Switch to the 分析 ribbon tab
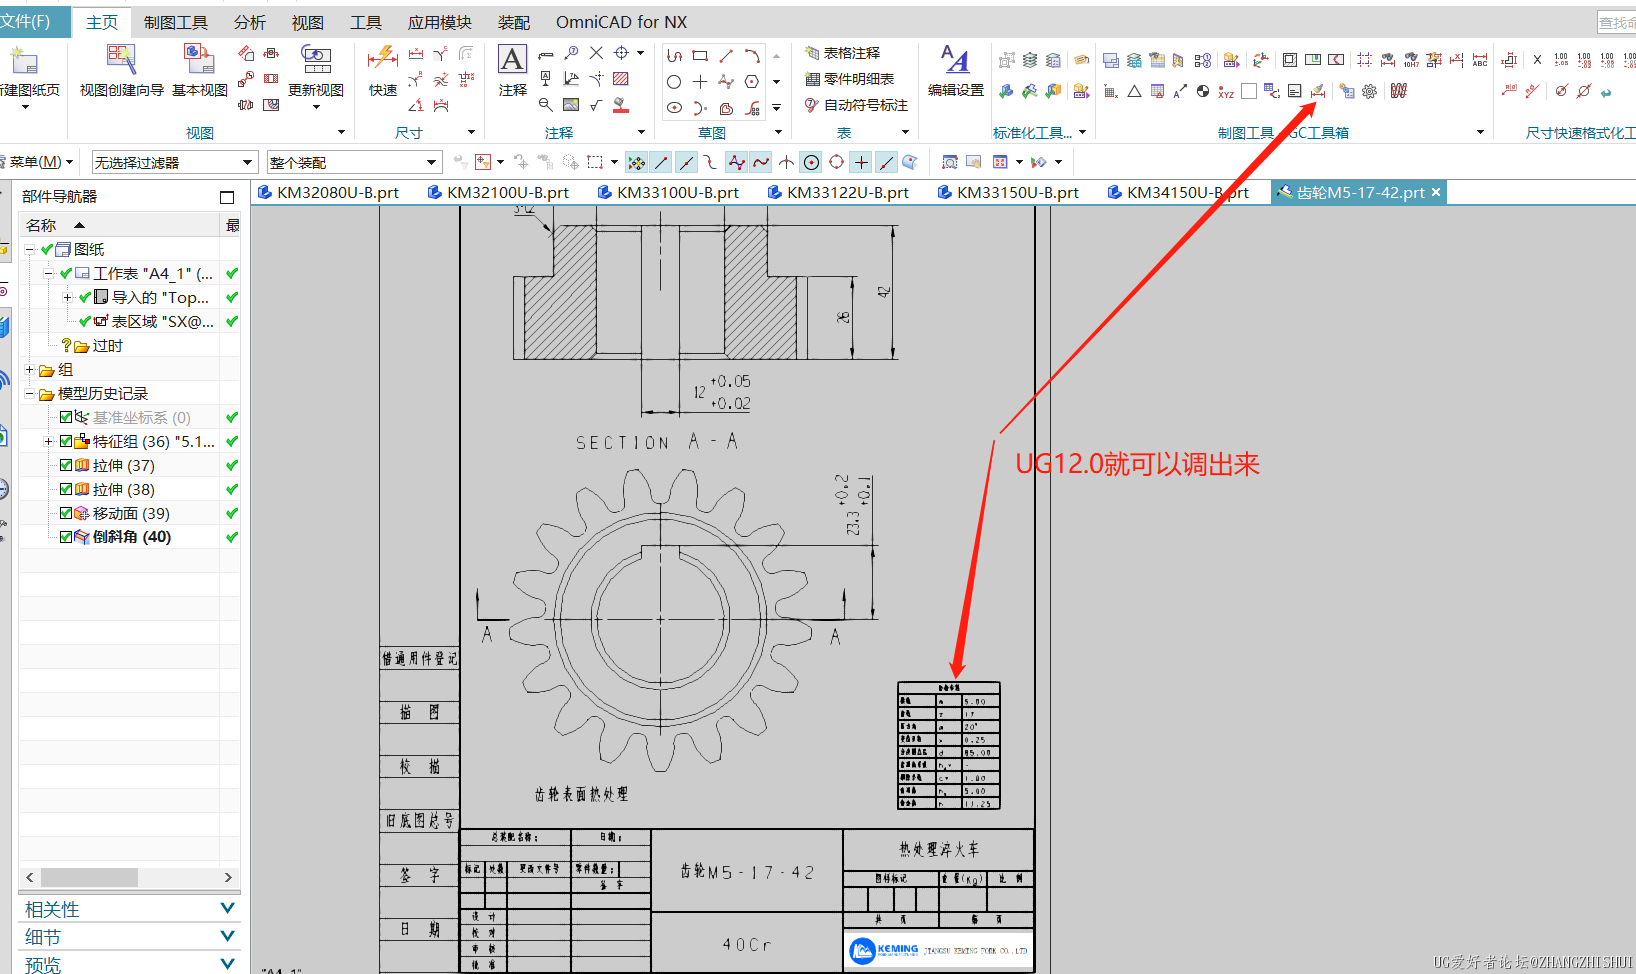Viewport: 1636px width, 974px height. pos(250,22)
